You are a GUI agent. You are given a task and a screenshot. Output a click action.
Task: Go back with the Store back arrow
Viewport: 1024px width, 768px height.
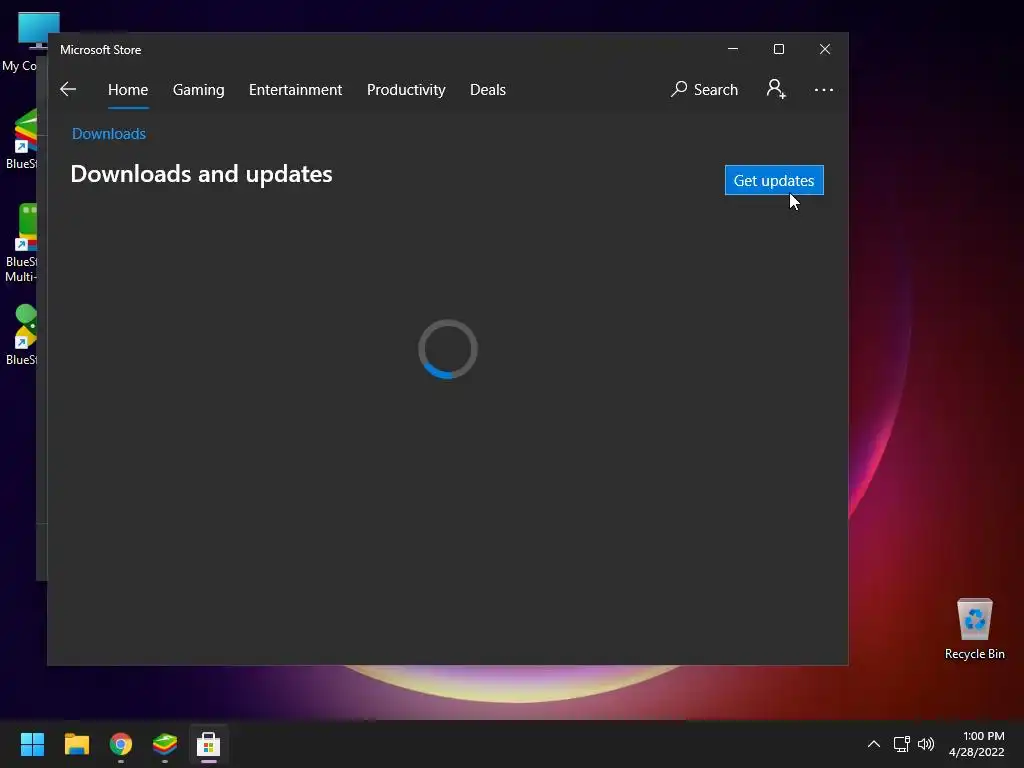point(68,89)
